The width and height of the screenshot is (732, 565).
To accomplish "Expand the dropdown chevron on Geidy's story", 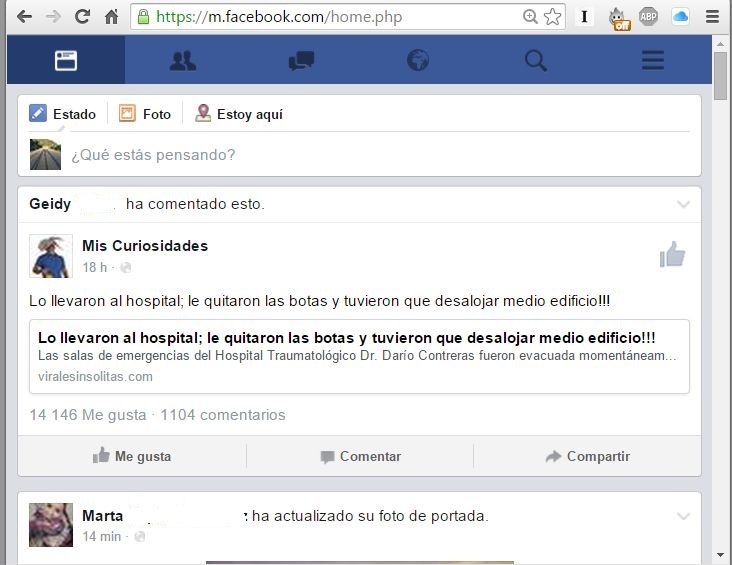I will [x=683, y=204].
